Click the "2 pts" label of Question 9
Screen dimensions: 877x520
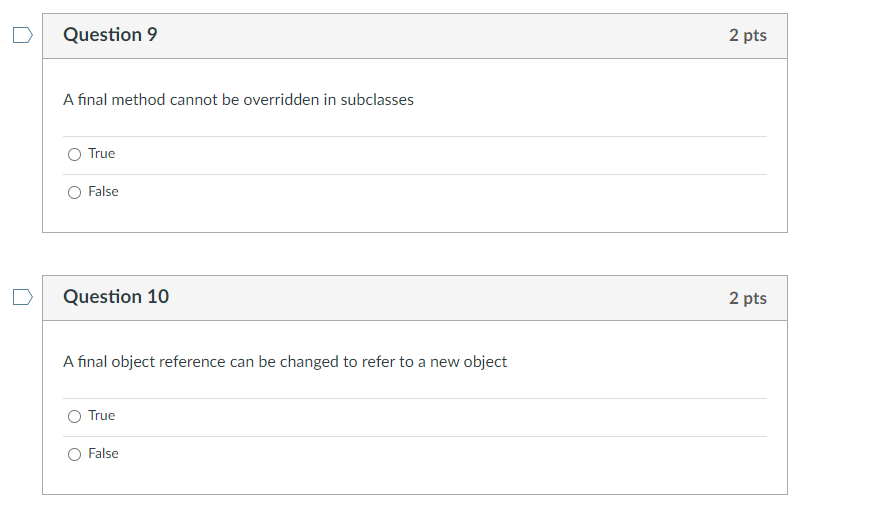[747, 36]
